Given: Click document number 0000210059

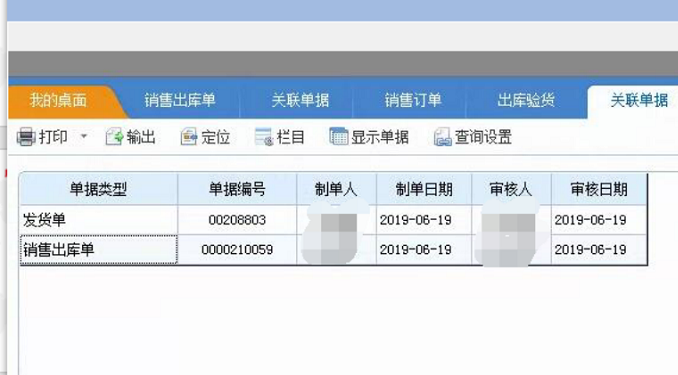Looking at the screenshot, I should tap(237, 250).
